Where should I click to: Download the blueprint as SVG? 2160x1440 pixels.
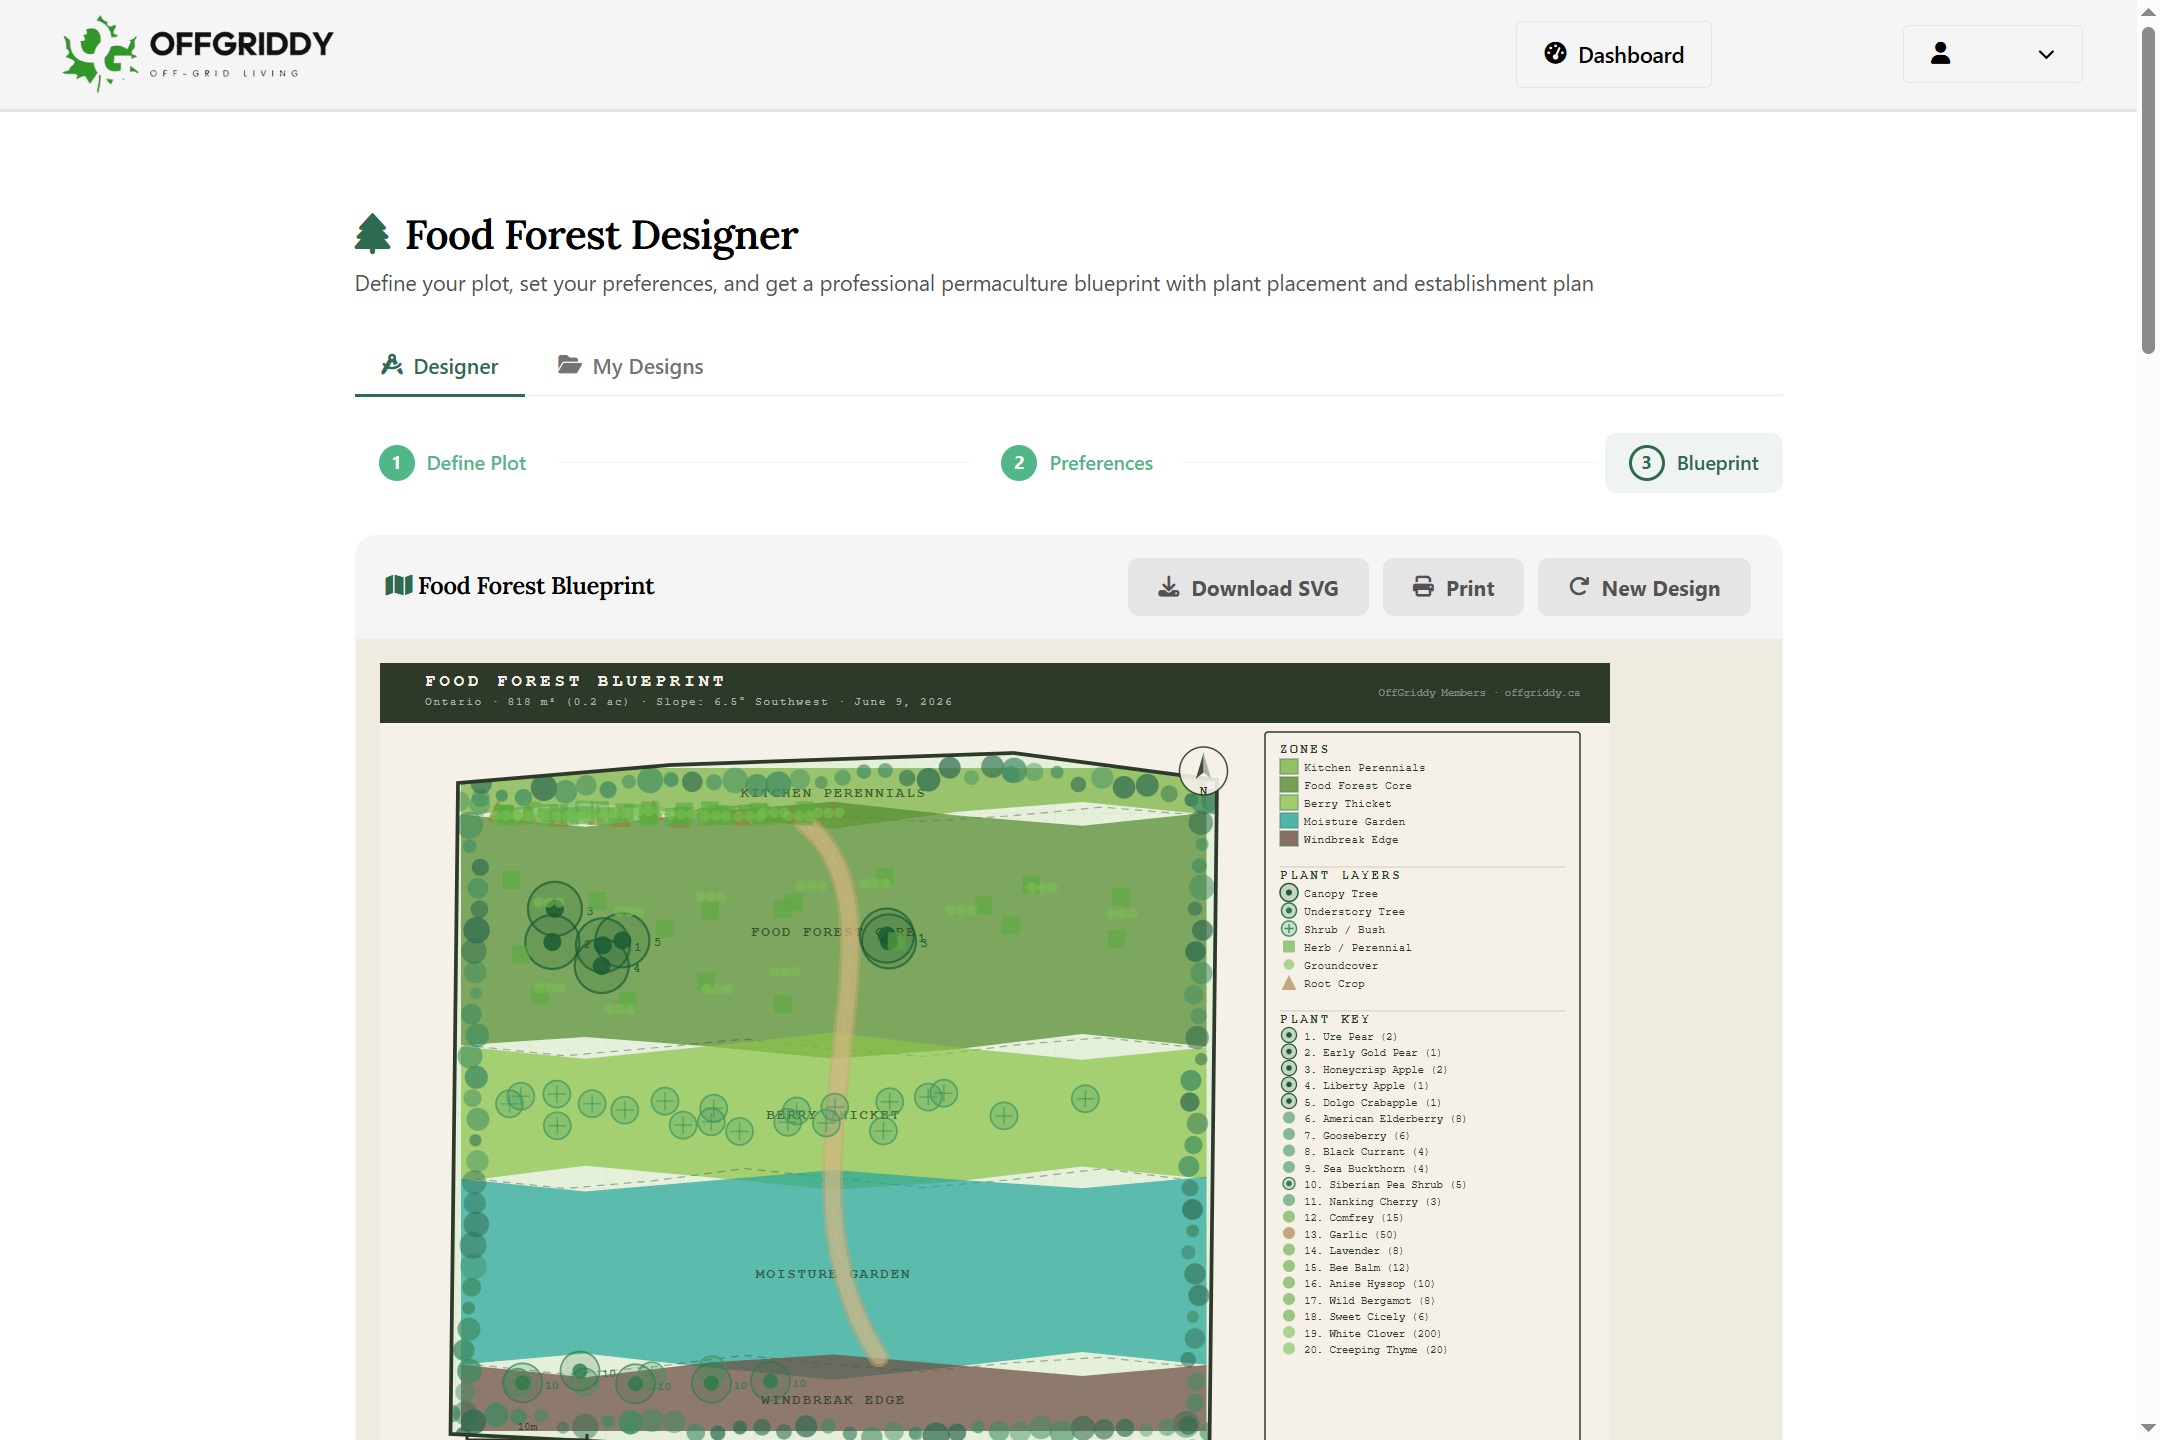coord(1248,587)
